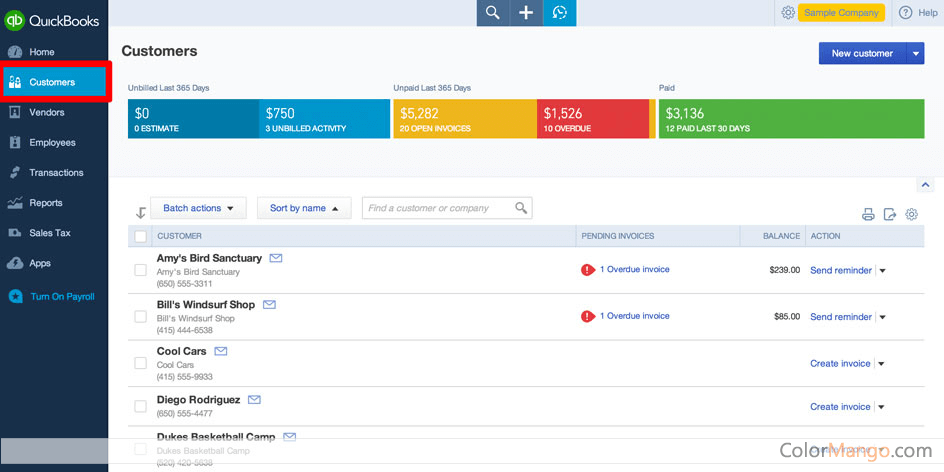Image resolution: width=944 pixels, height=472 pixels.
Task: Click the email icon beside Dukes Basketball Camp
Action: [x=290, y=437]
